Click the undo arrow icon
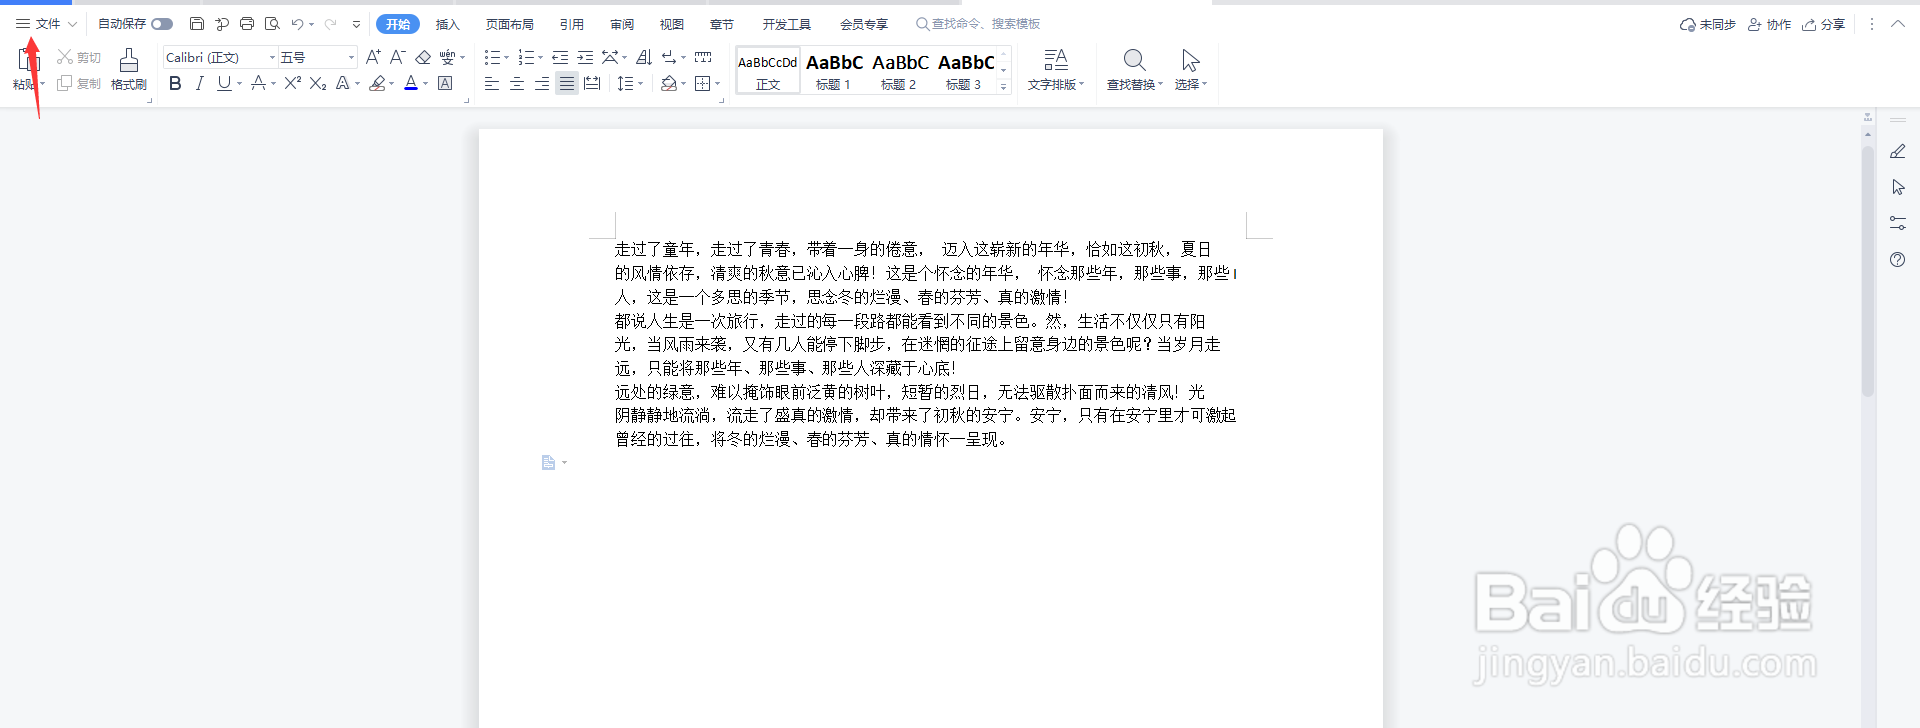 click(297, 24)
